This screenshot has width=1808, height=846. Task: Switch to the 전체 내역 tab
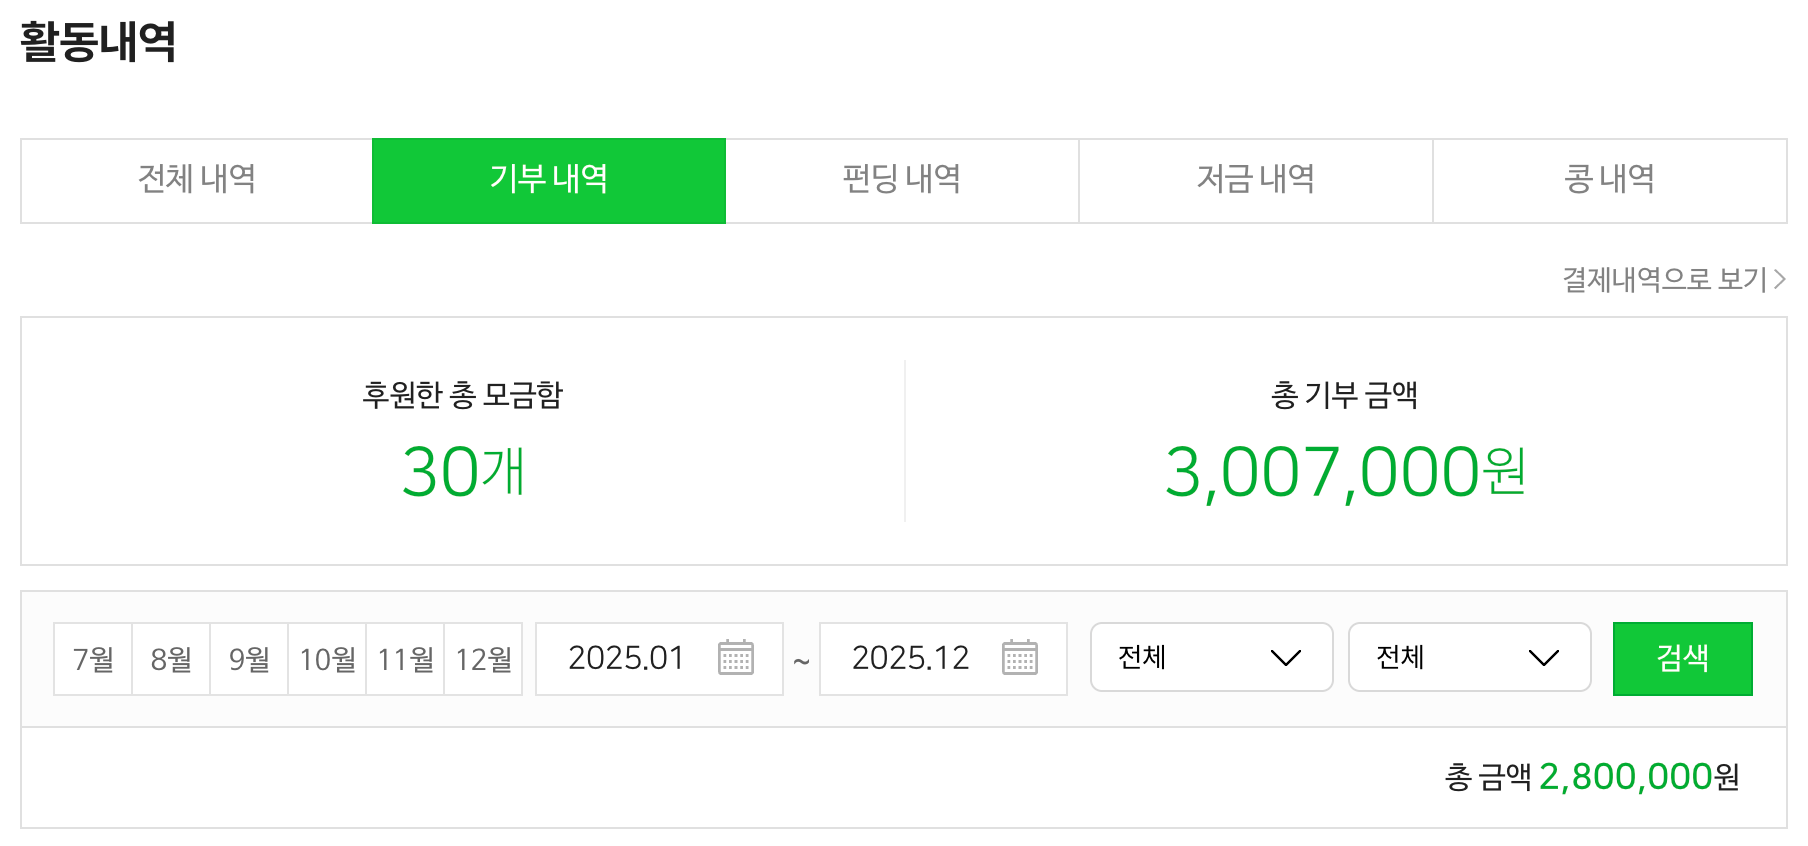coord(197,180)
